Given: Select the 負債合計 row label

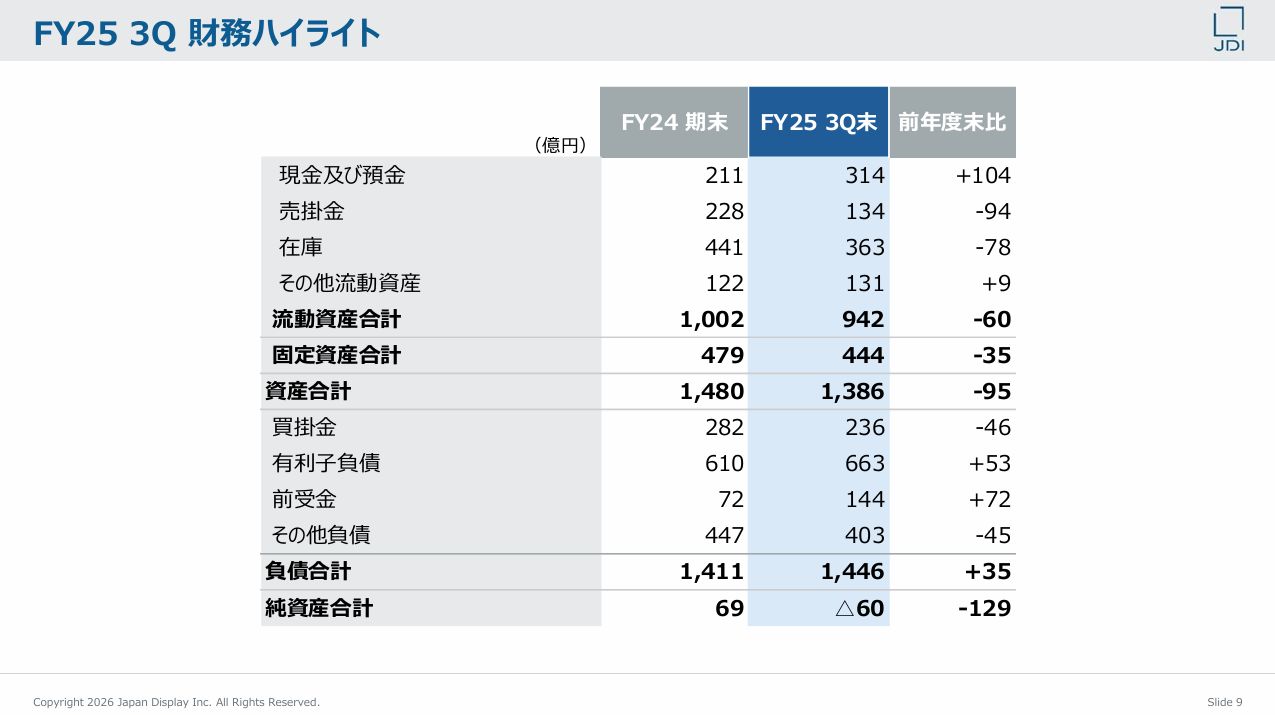Looking at the screenshot, I should (308, 571).
